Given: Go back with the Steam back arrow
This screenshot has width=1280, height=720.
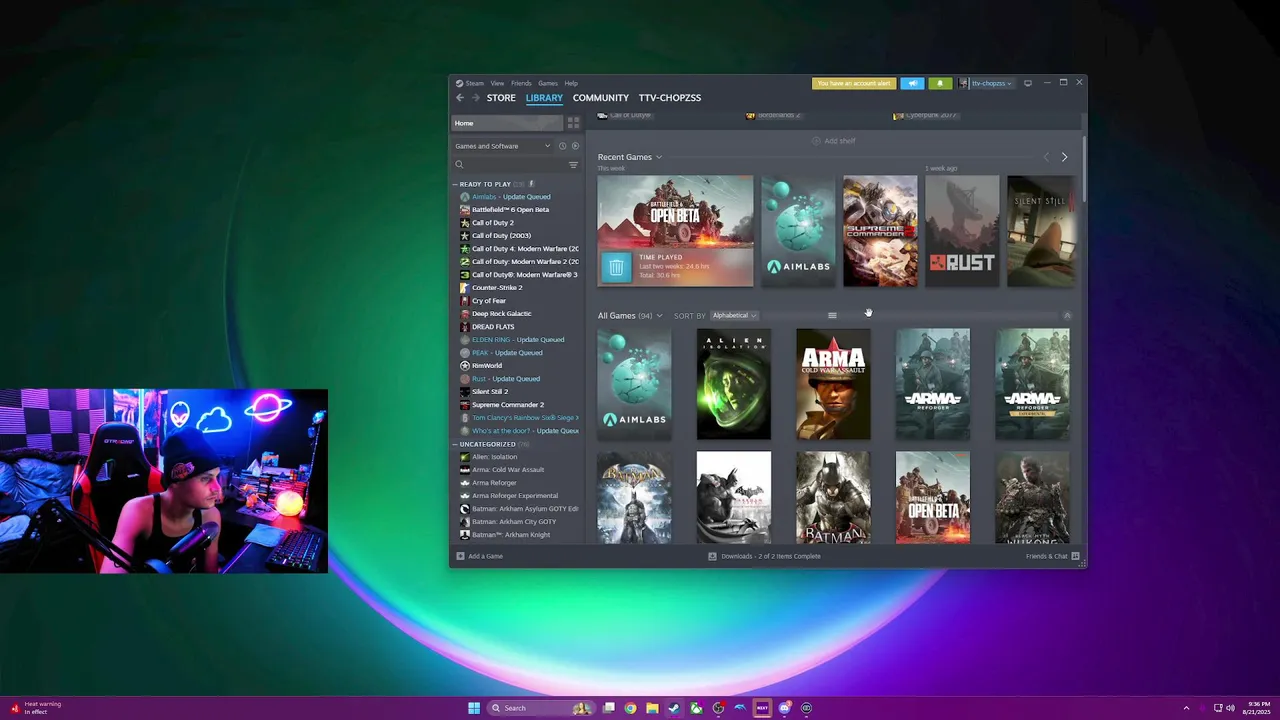Looking at the screenshot, I should tap(460, 98).
